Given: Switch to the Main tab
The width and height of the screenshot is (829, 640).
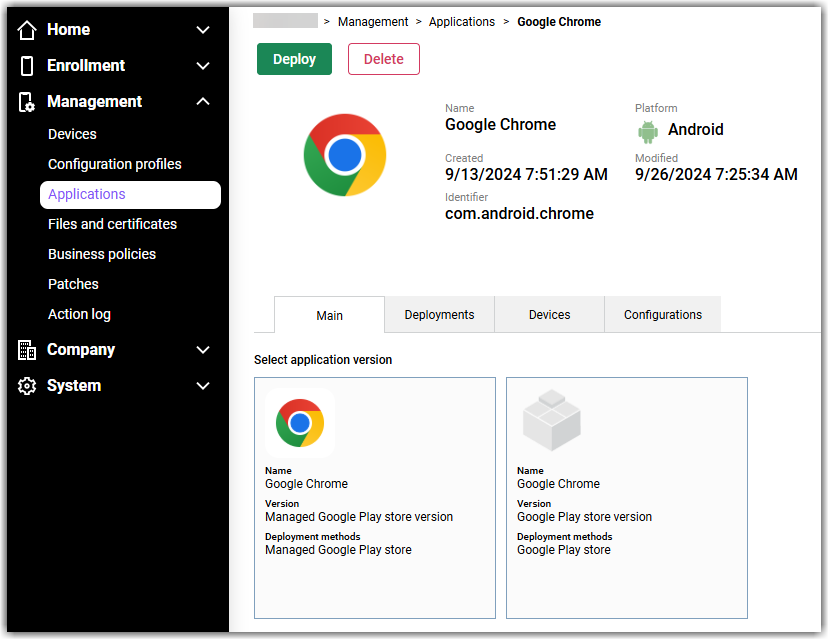Looking at the screenshot, I should [x=329, y=315].
